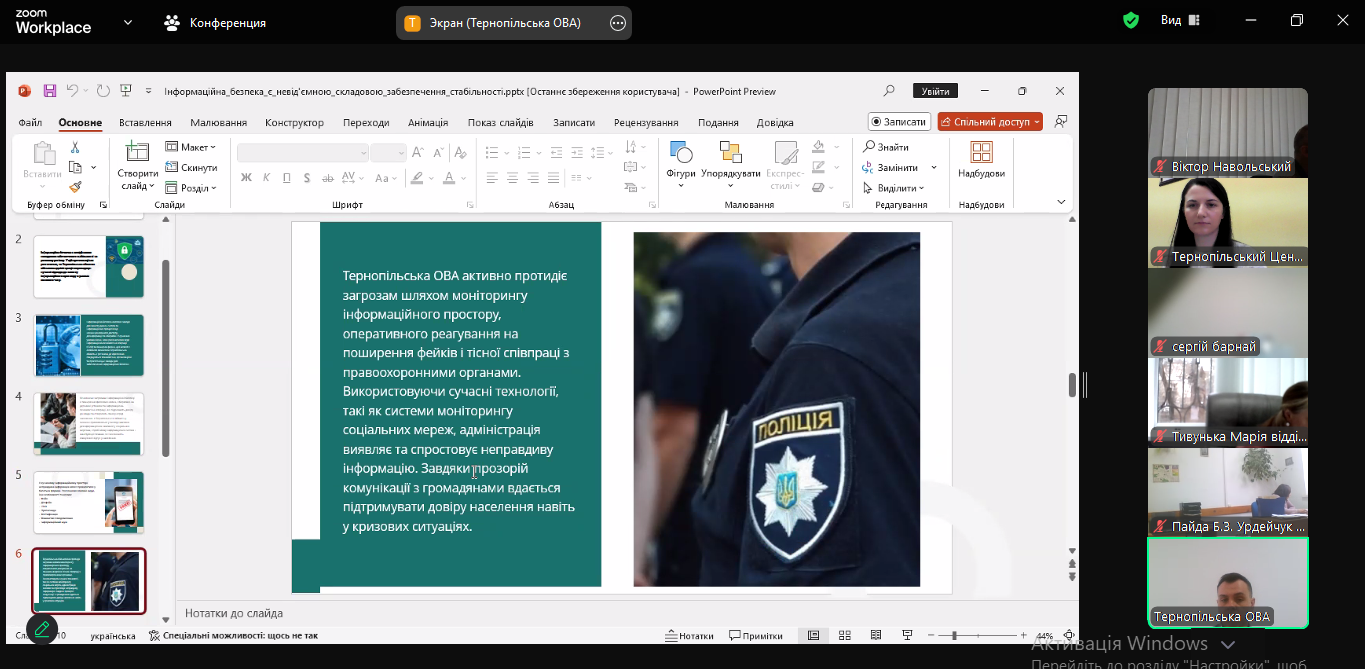Image resolution: width=1365 pixels, height=669 pixels.
Task: Click the accessibility status Спеціальні можливості
Action: (233, 636)
